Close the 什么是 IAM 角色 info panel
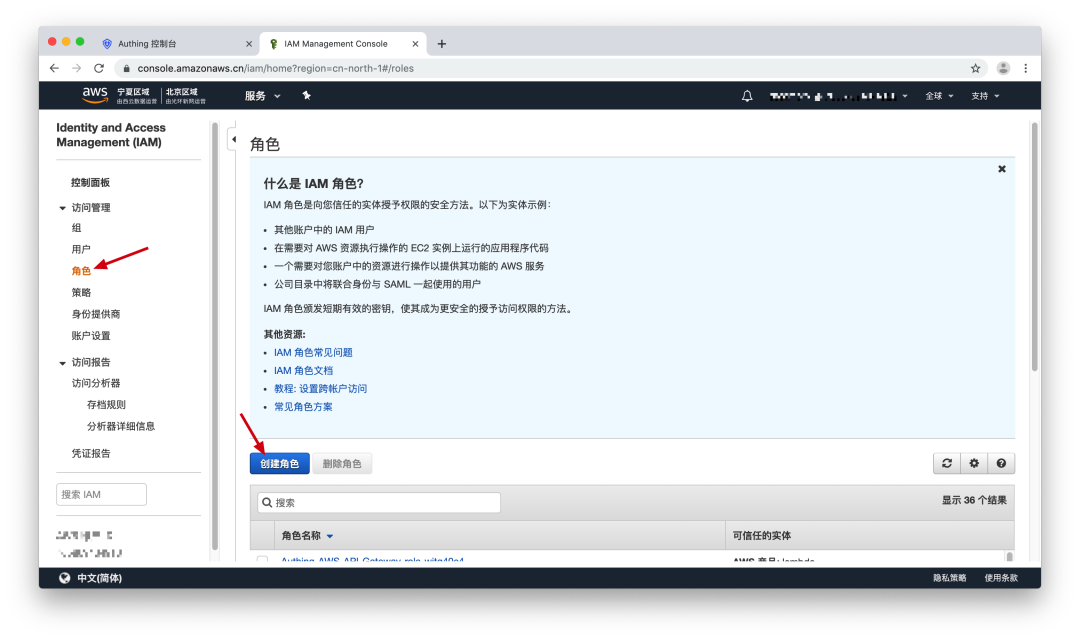The image size is (1080, 640). [1001, 169]
